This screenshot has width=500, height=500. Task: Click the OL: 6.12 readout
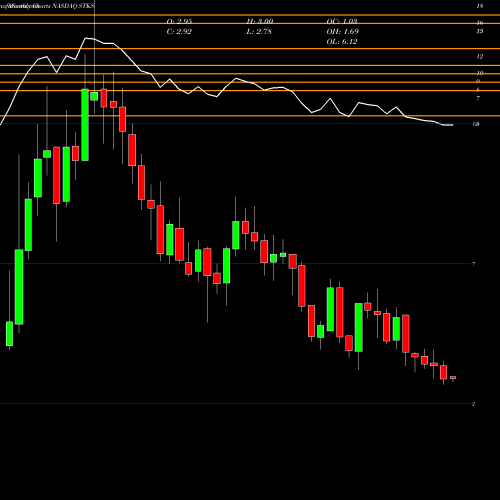[x=342, y=42]
